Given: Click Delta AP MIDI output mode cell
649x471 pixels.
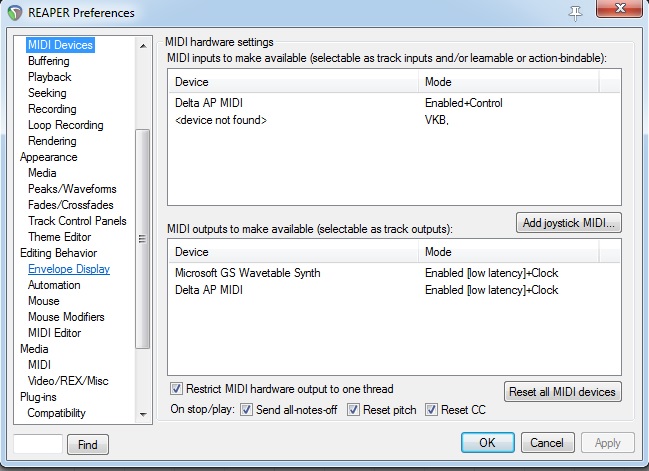Looking at the screenshot, I should pos(492,290).
